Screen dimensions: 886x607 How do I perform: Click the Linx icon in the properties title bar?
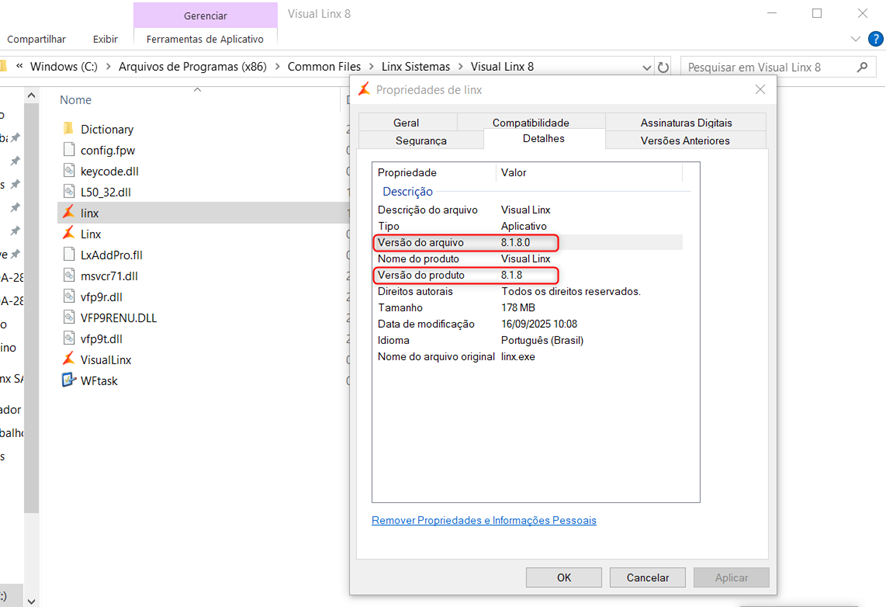tap(364, 89)
